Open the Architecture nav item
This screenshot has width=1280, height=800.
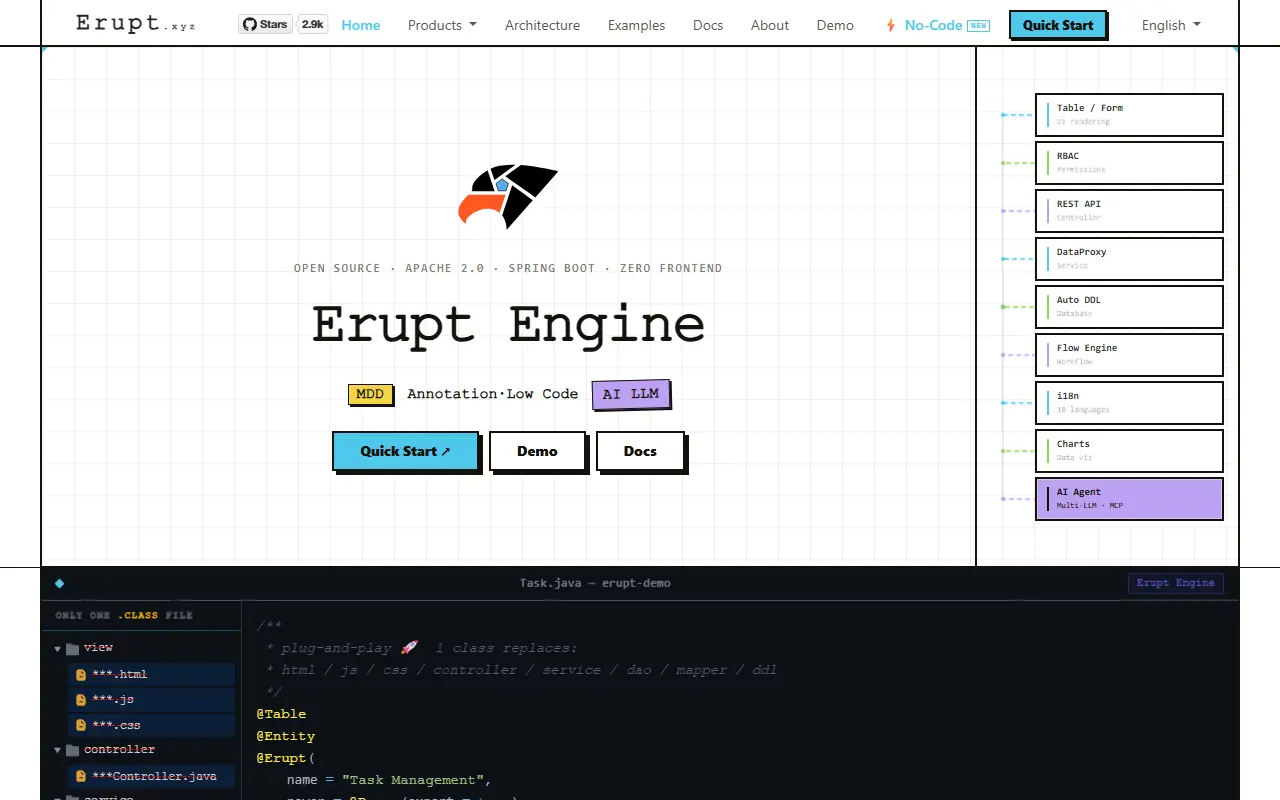tap(542, 25)
